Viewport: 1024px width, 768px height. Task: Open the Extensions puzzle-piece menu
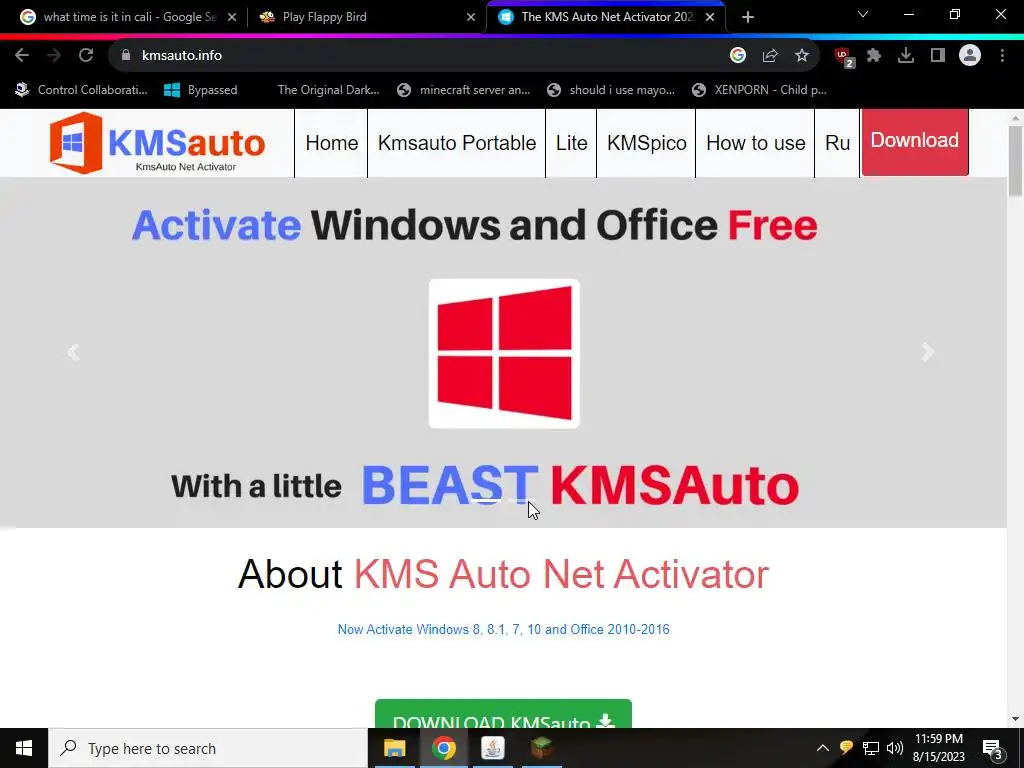tap(874, 56)
